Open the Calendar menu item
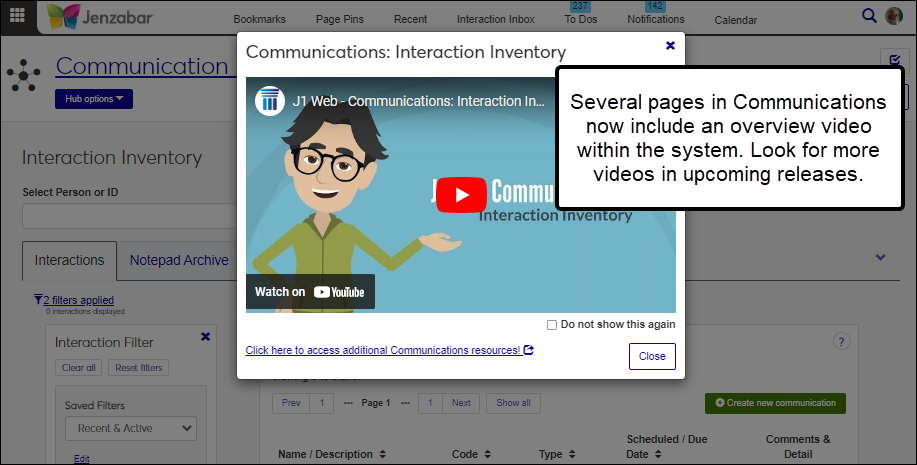The image size is (917, 465). (x=736, y=20)
